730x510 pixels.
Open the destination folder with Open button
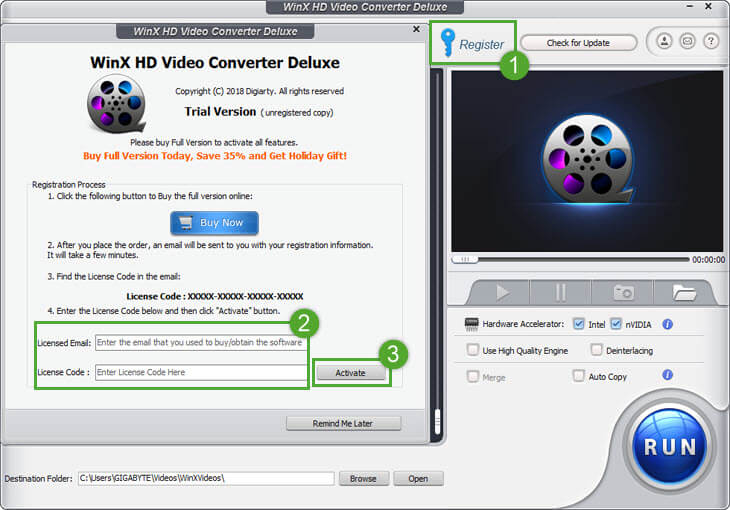[x=418, y=478]
